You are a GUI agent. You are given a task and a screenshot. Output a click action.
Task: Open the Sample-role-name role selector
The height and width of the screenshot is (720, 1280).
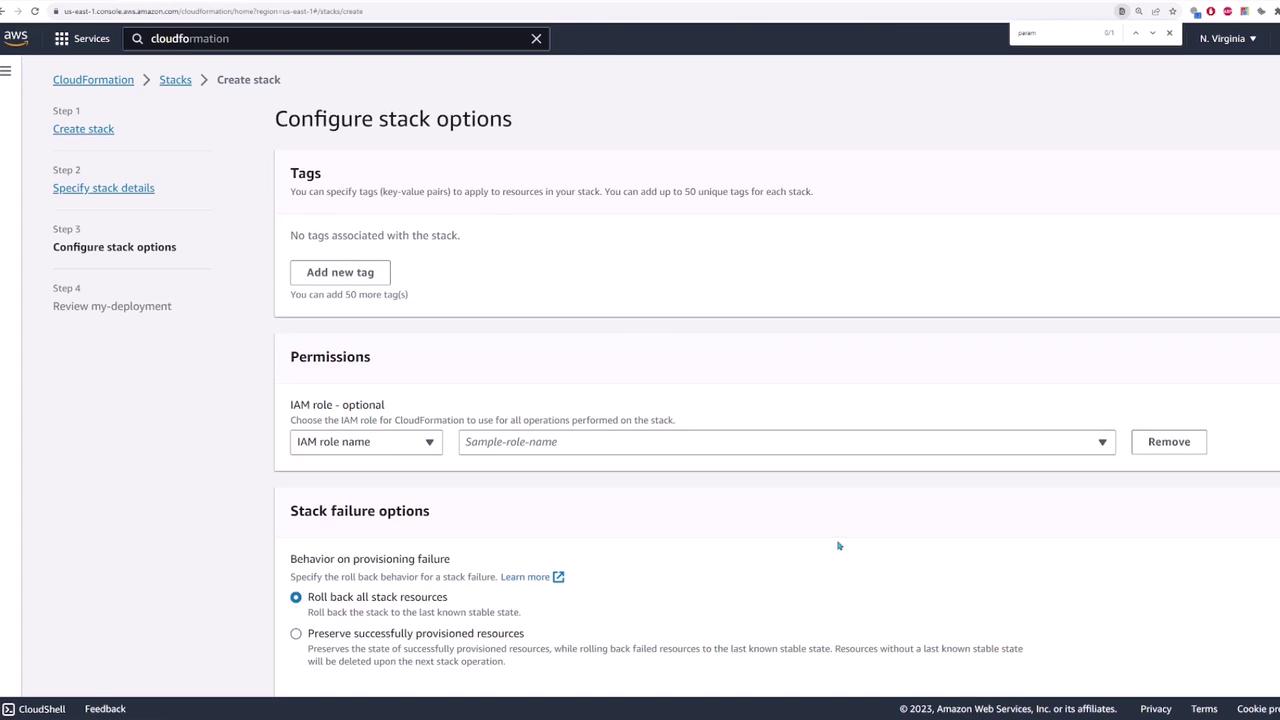pyautogui.click(x=786, y=442)
